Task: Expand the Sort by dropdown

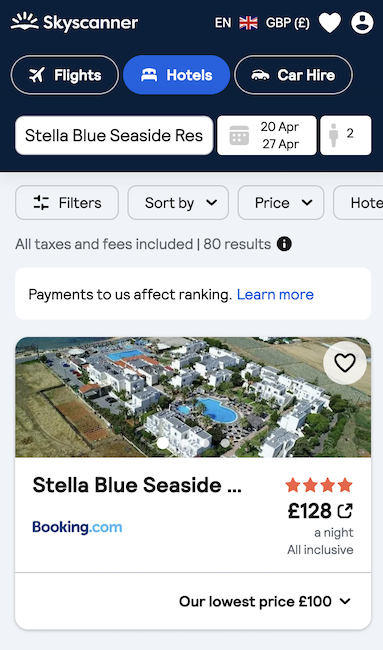Action: click(x=178, y=203)
